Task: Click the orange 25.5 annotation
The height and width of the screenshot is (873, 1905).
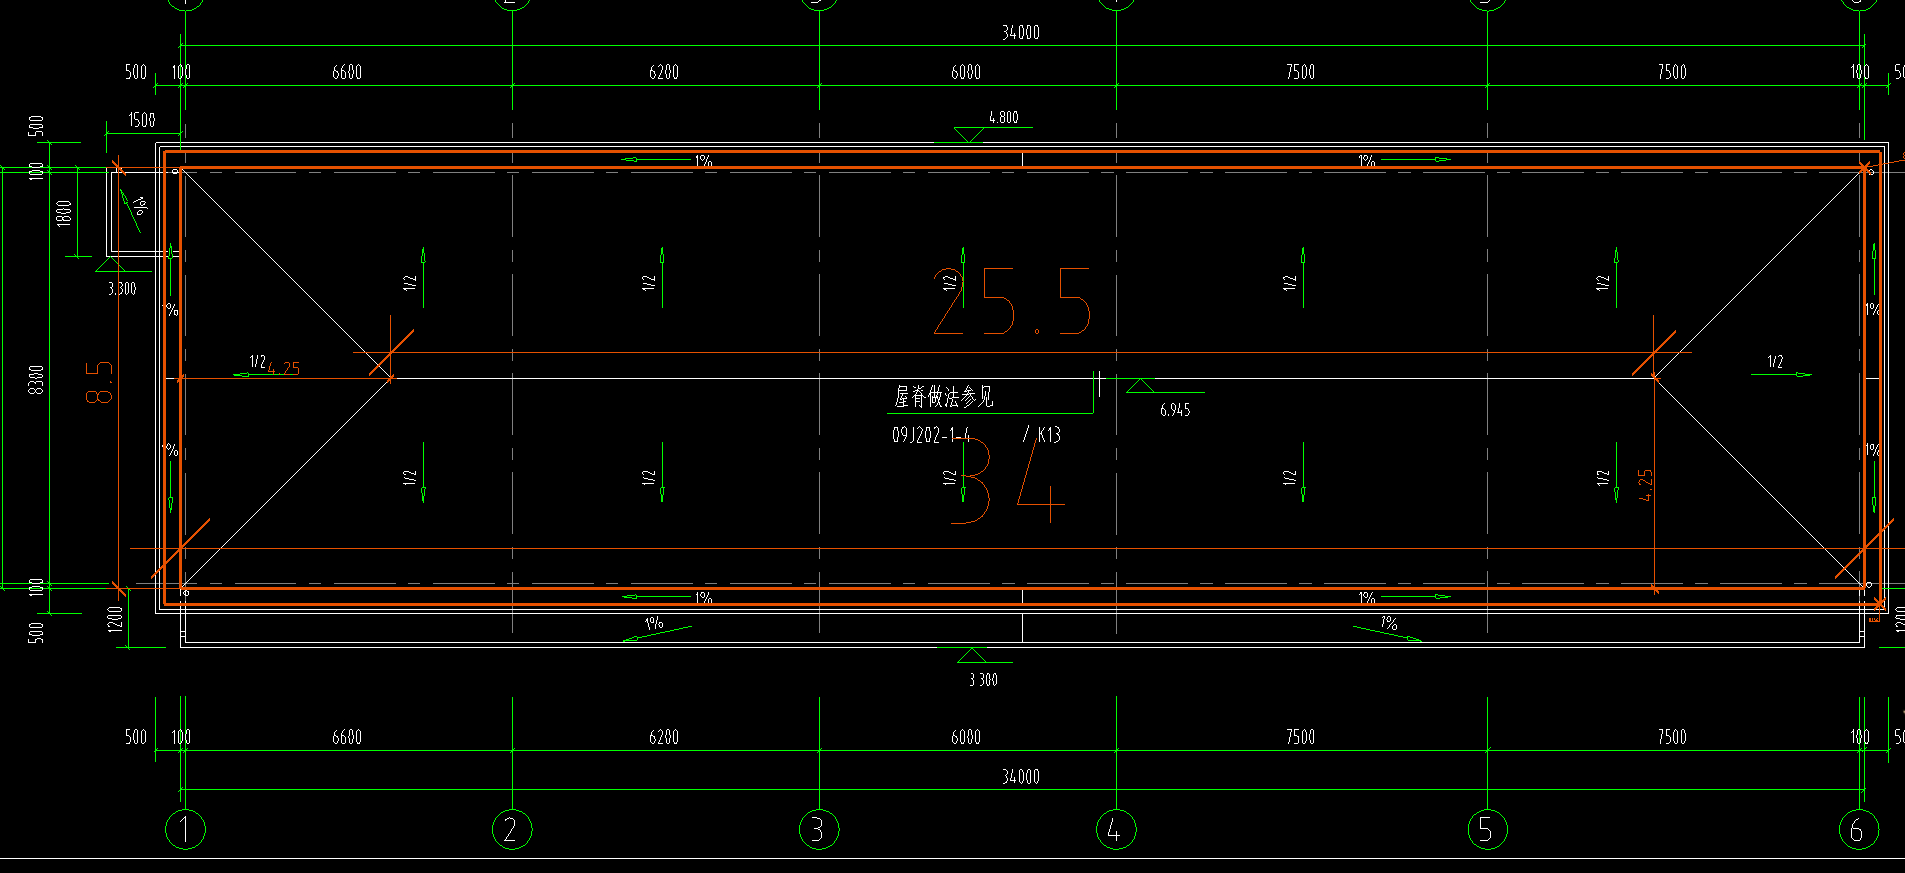Action: 1012,302
